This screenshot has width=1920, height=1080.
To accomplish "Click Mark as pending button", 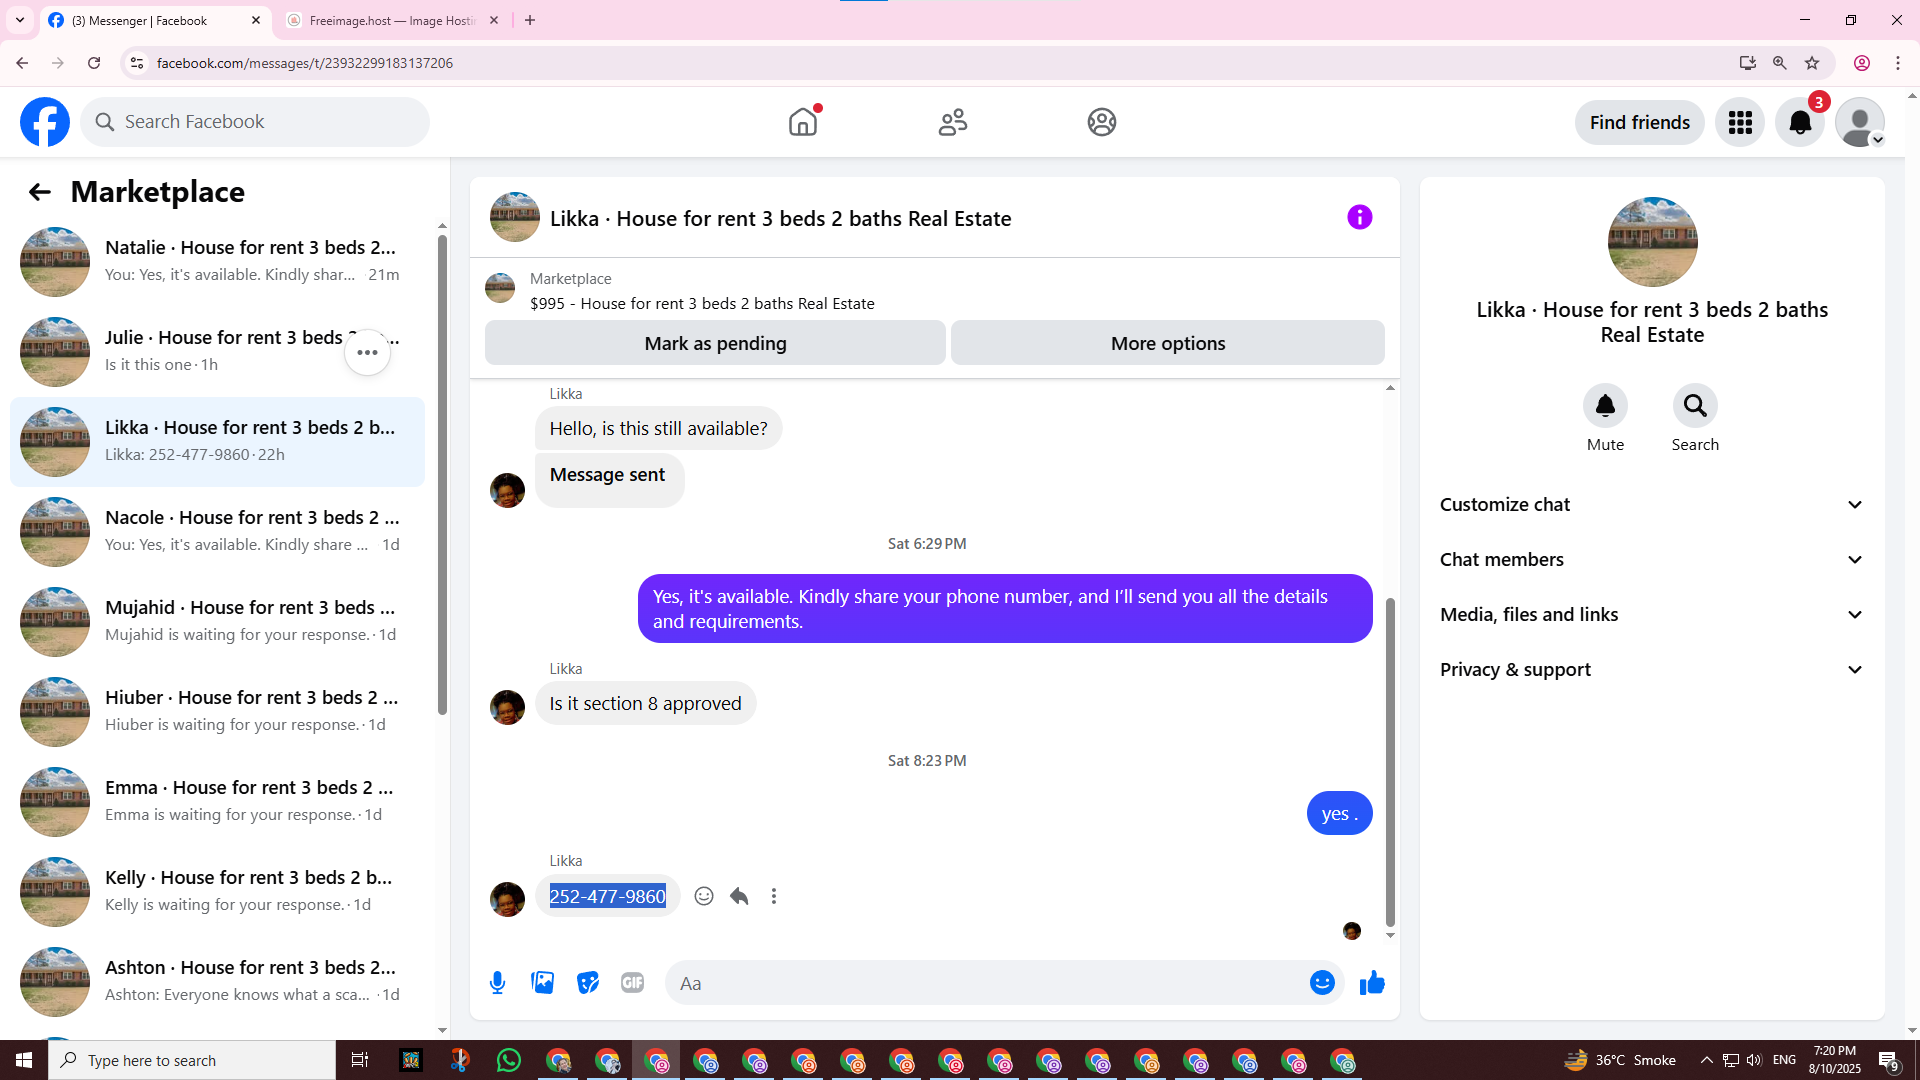I will click(x=715, y=343).
